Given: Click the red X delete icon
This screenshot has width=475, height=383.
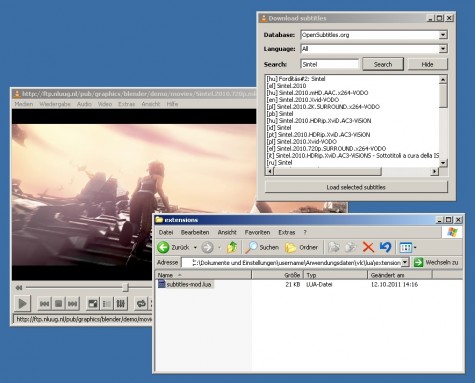Looking at the screenshot, I should tap(368, 247).
